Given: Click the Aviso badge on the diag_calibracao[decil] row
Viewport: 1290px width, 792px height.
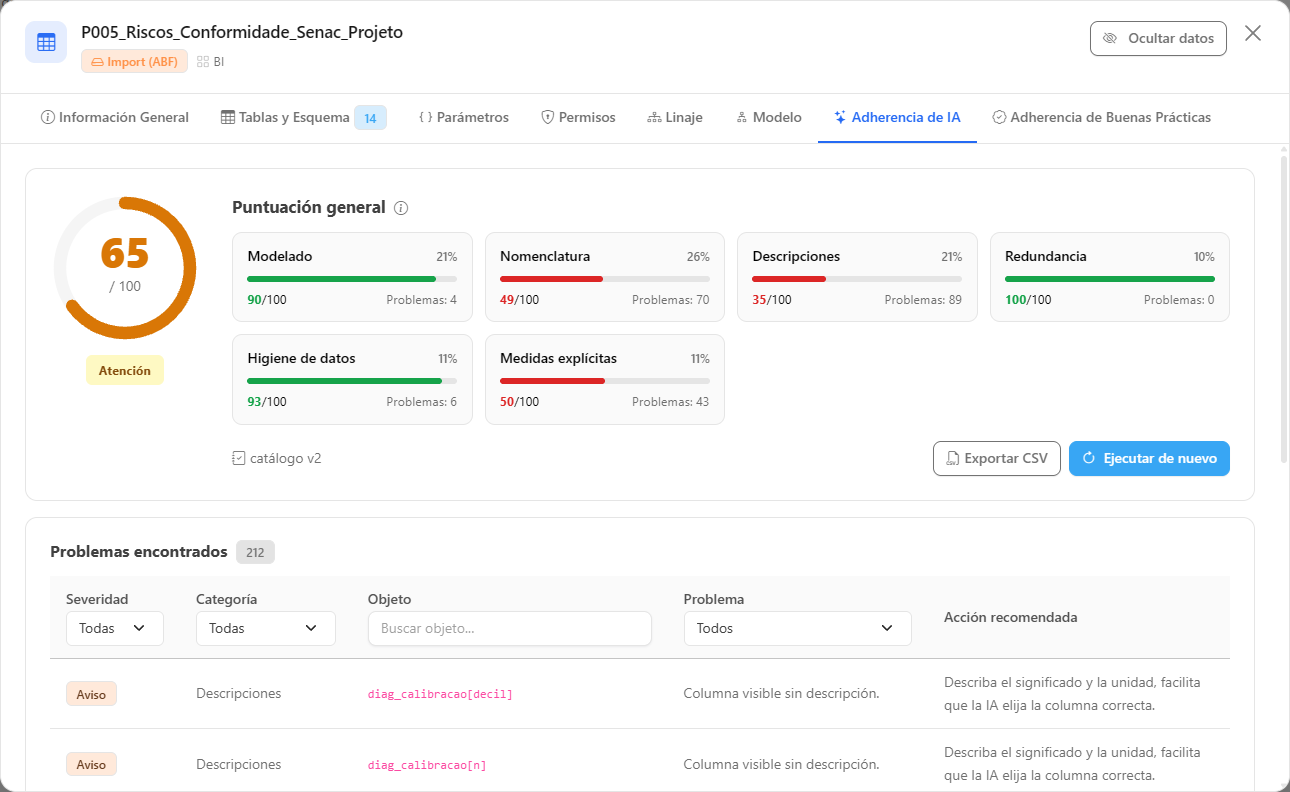Looking at the screenshot, I should tap(91, 694).
